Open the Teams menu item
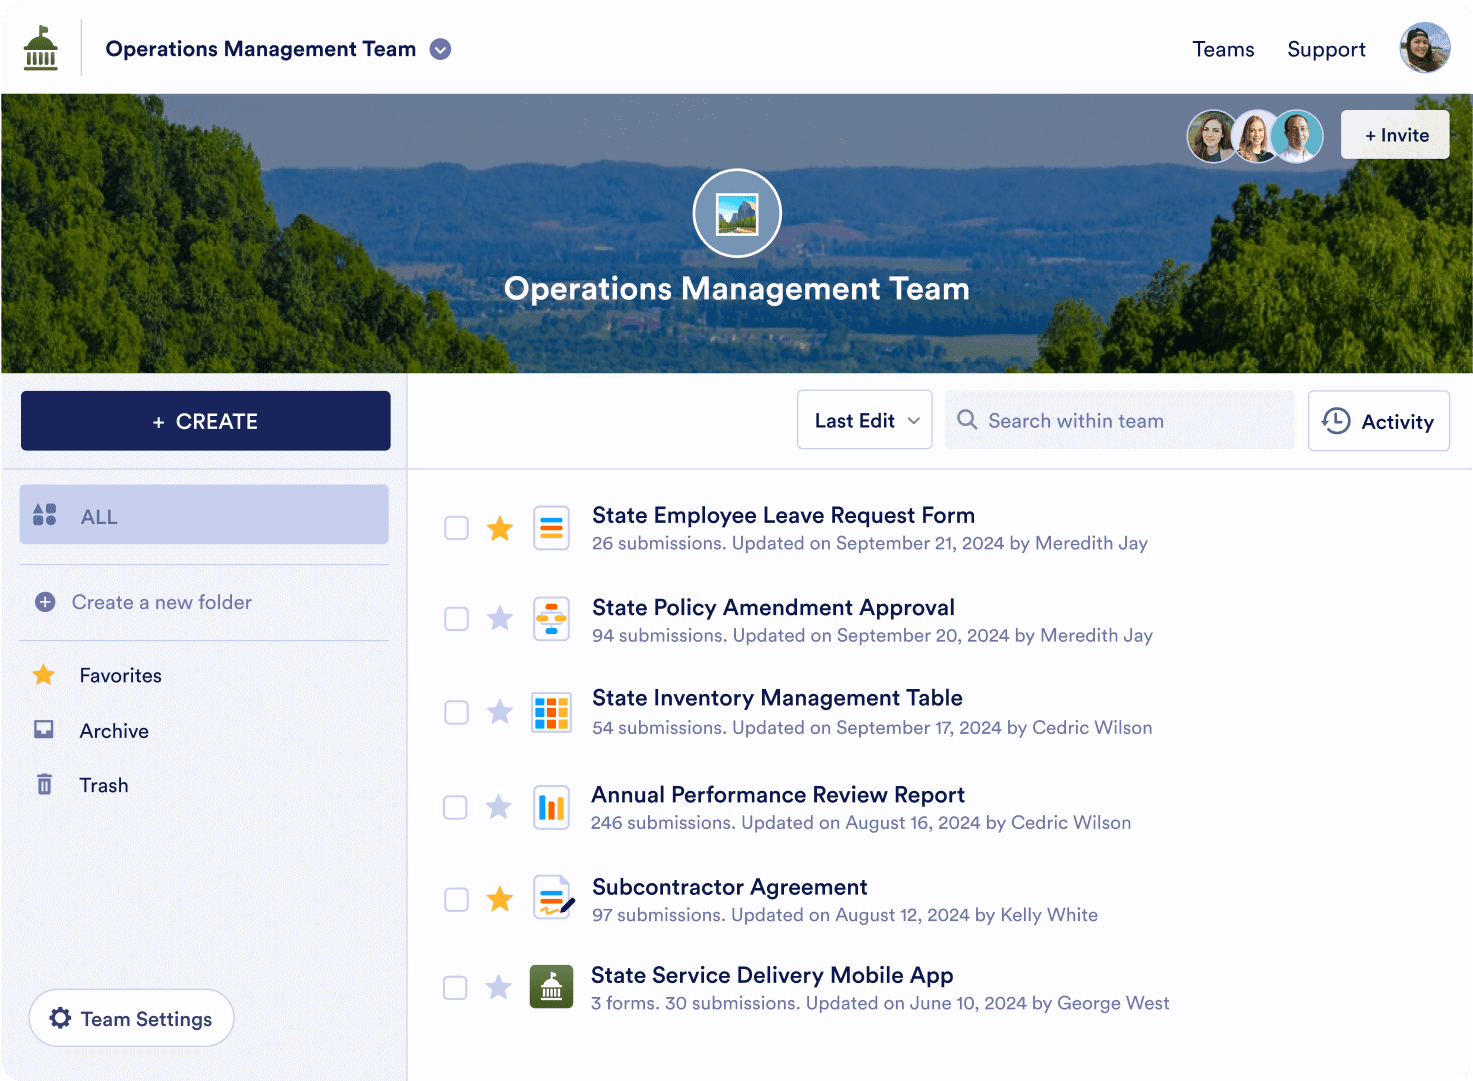This screenshot has height=1081, width=1473. pyautogui.click(x=1223, y=49)
